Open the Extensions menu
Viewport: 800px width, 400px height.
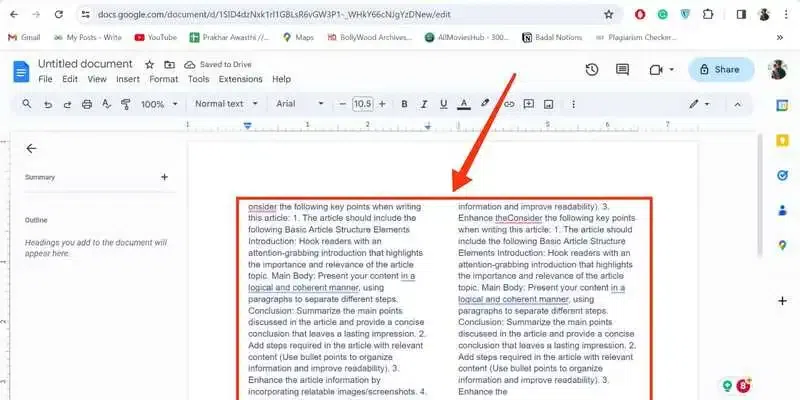240,79
